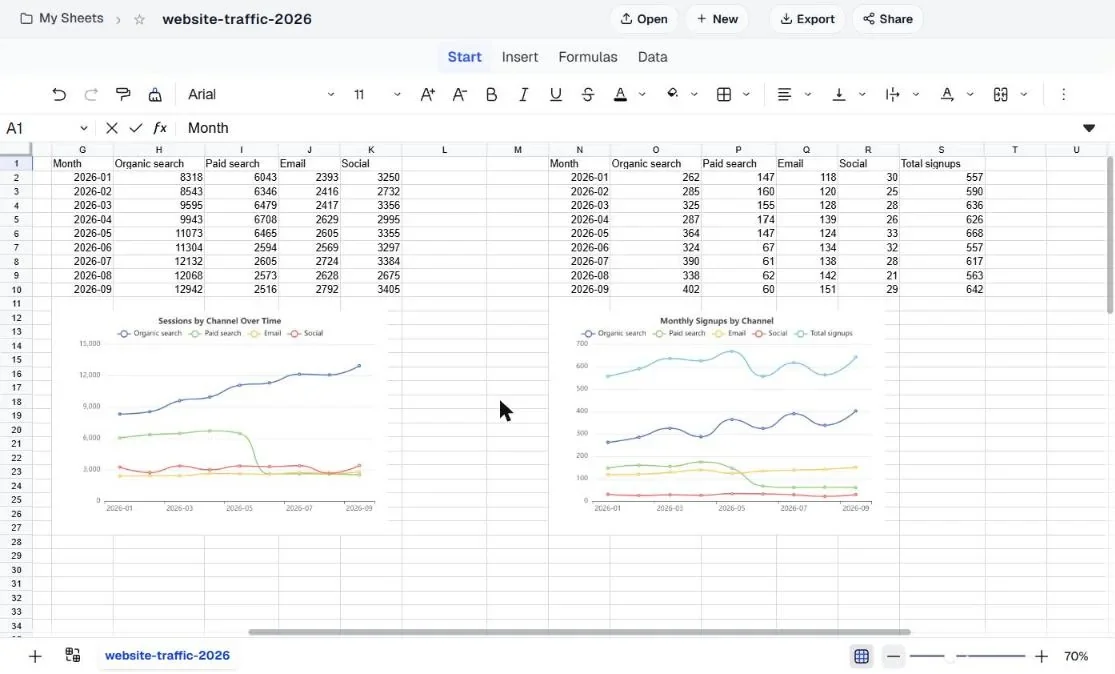Click the merge cells icon
Viewport: 1115px width, 674px height.
pos(1001,95)
